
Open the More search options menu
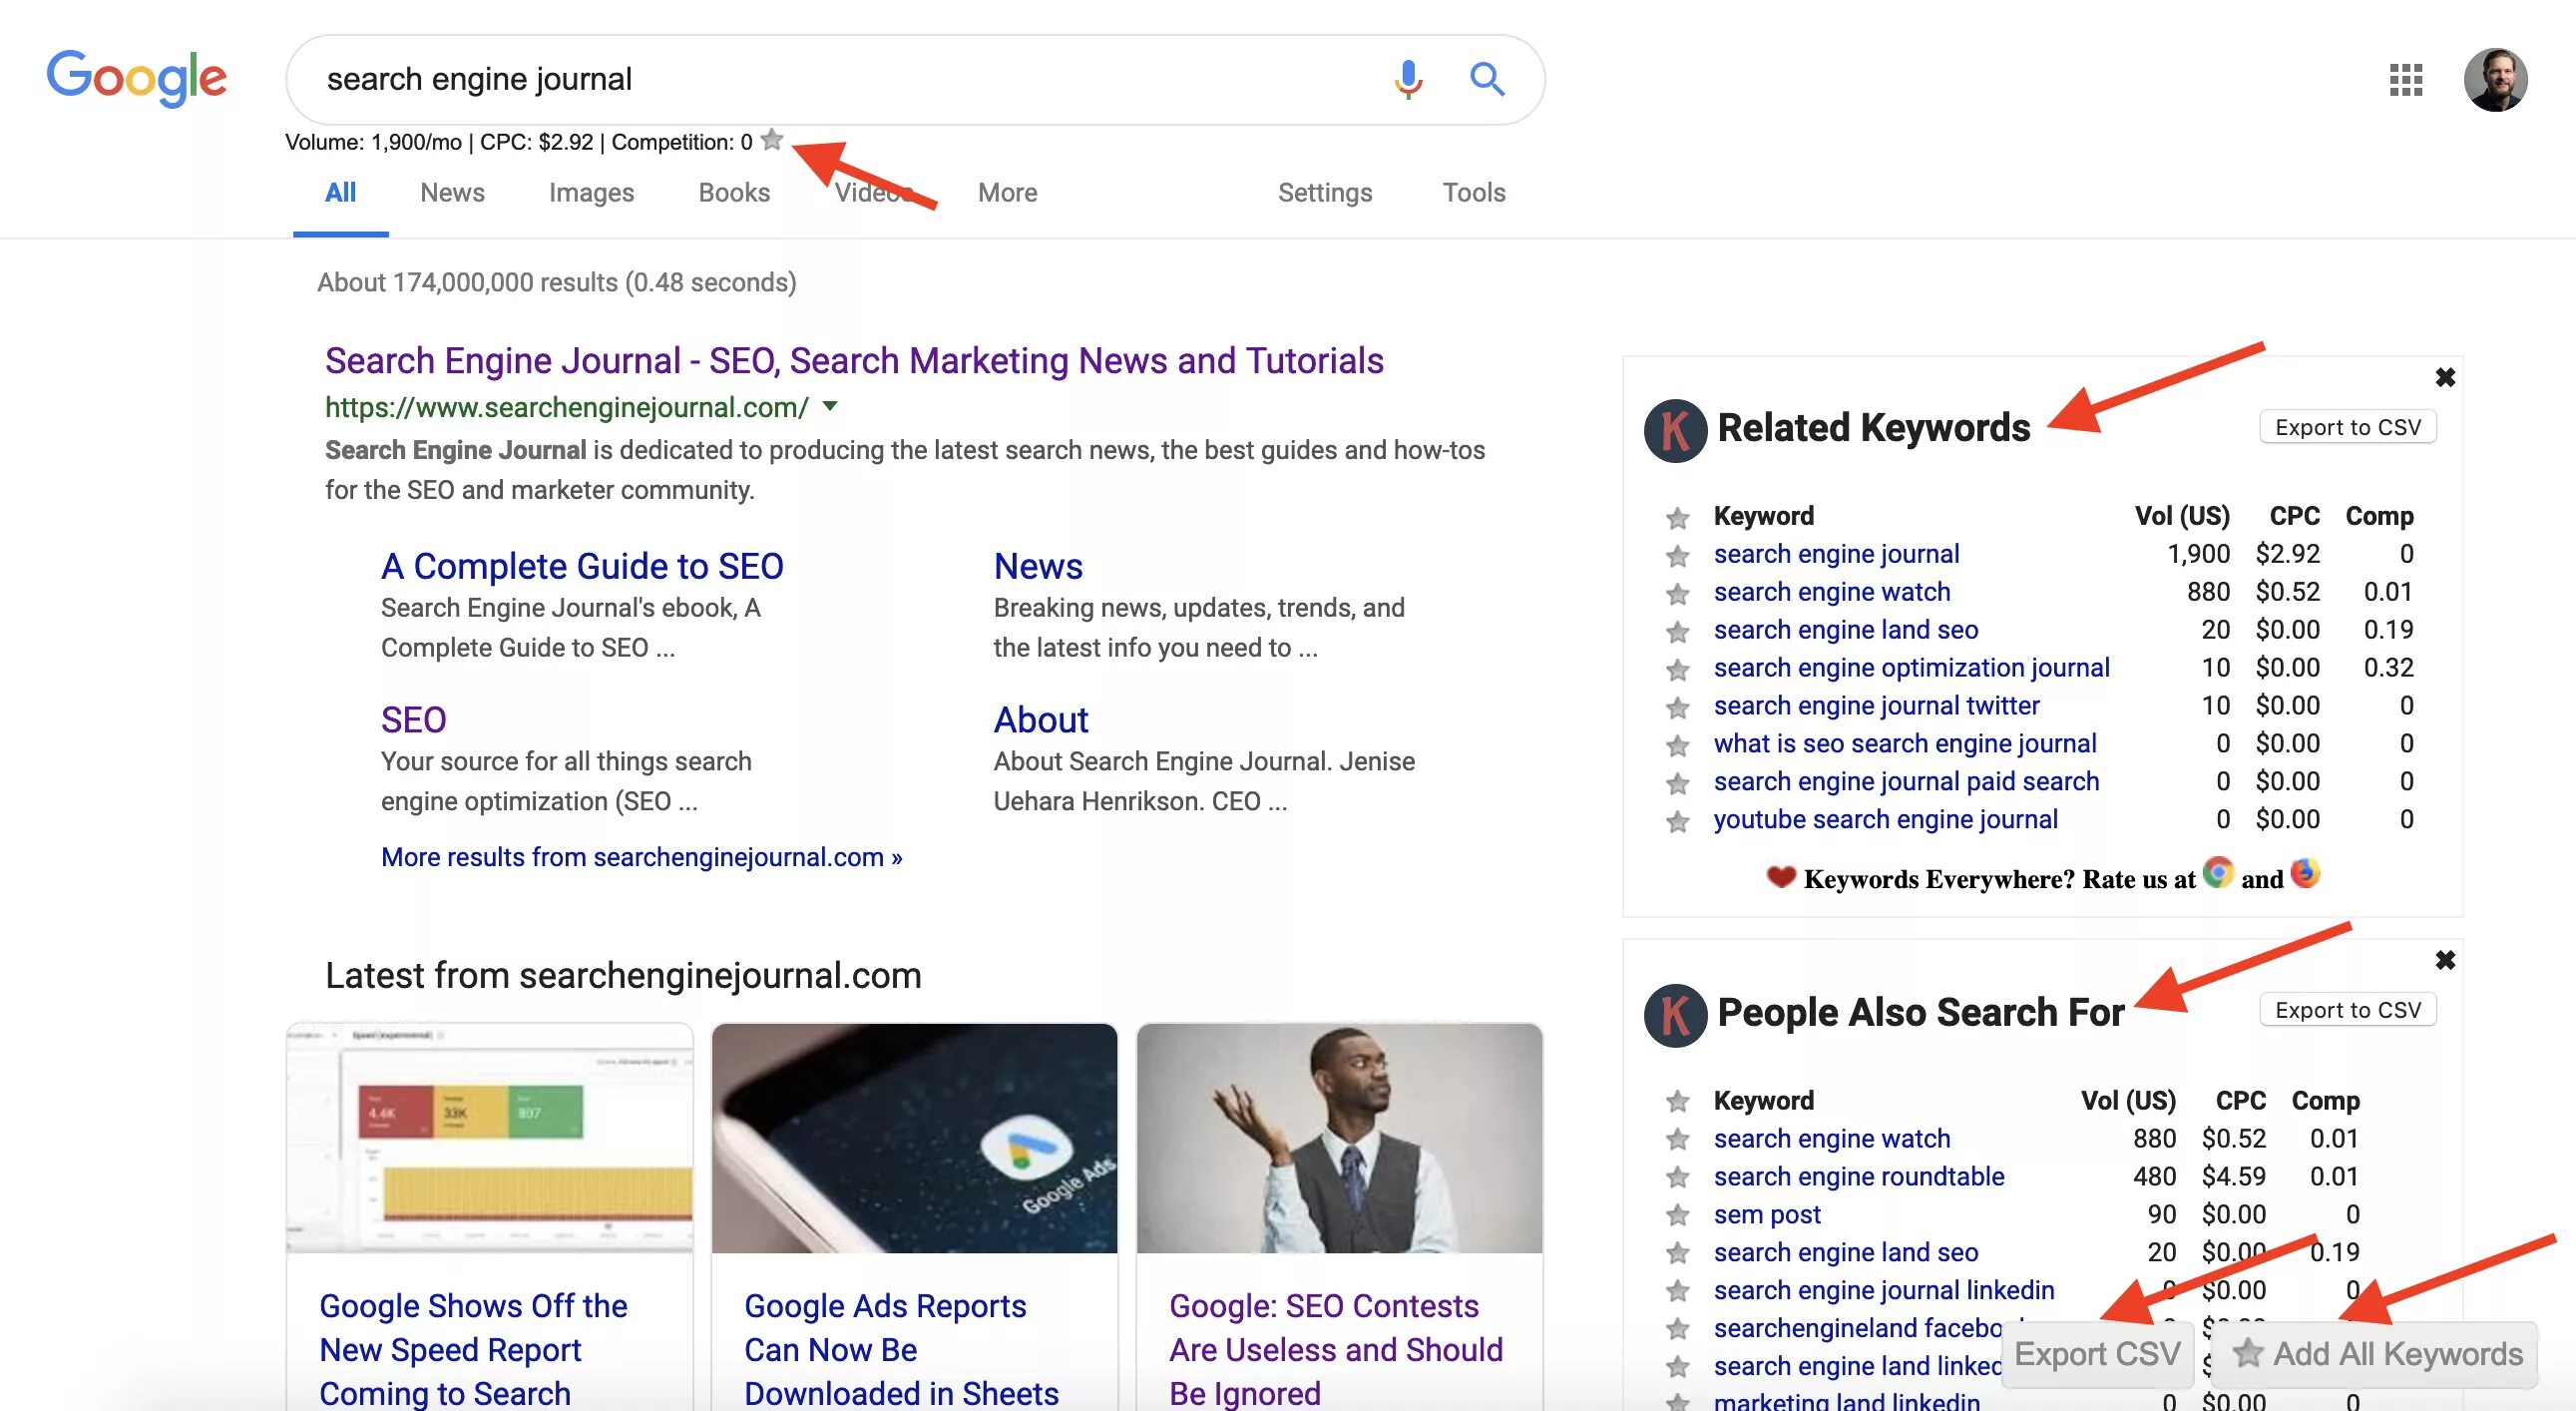[x=1007, y=193]
